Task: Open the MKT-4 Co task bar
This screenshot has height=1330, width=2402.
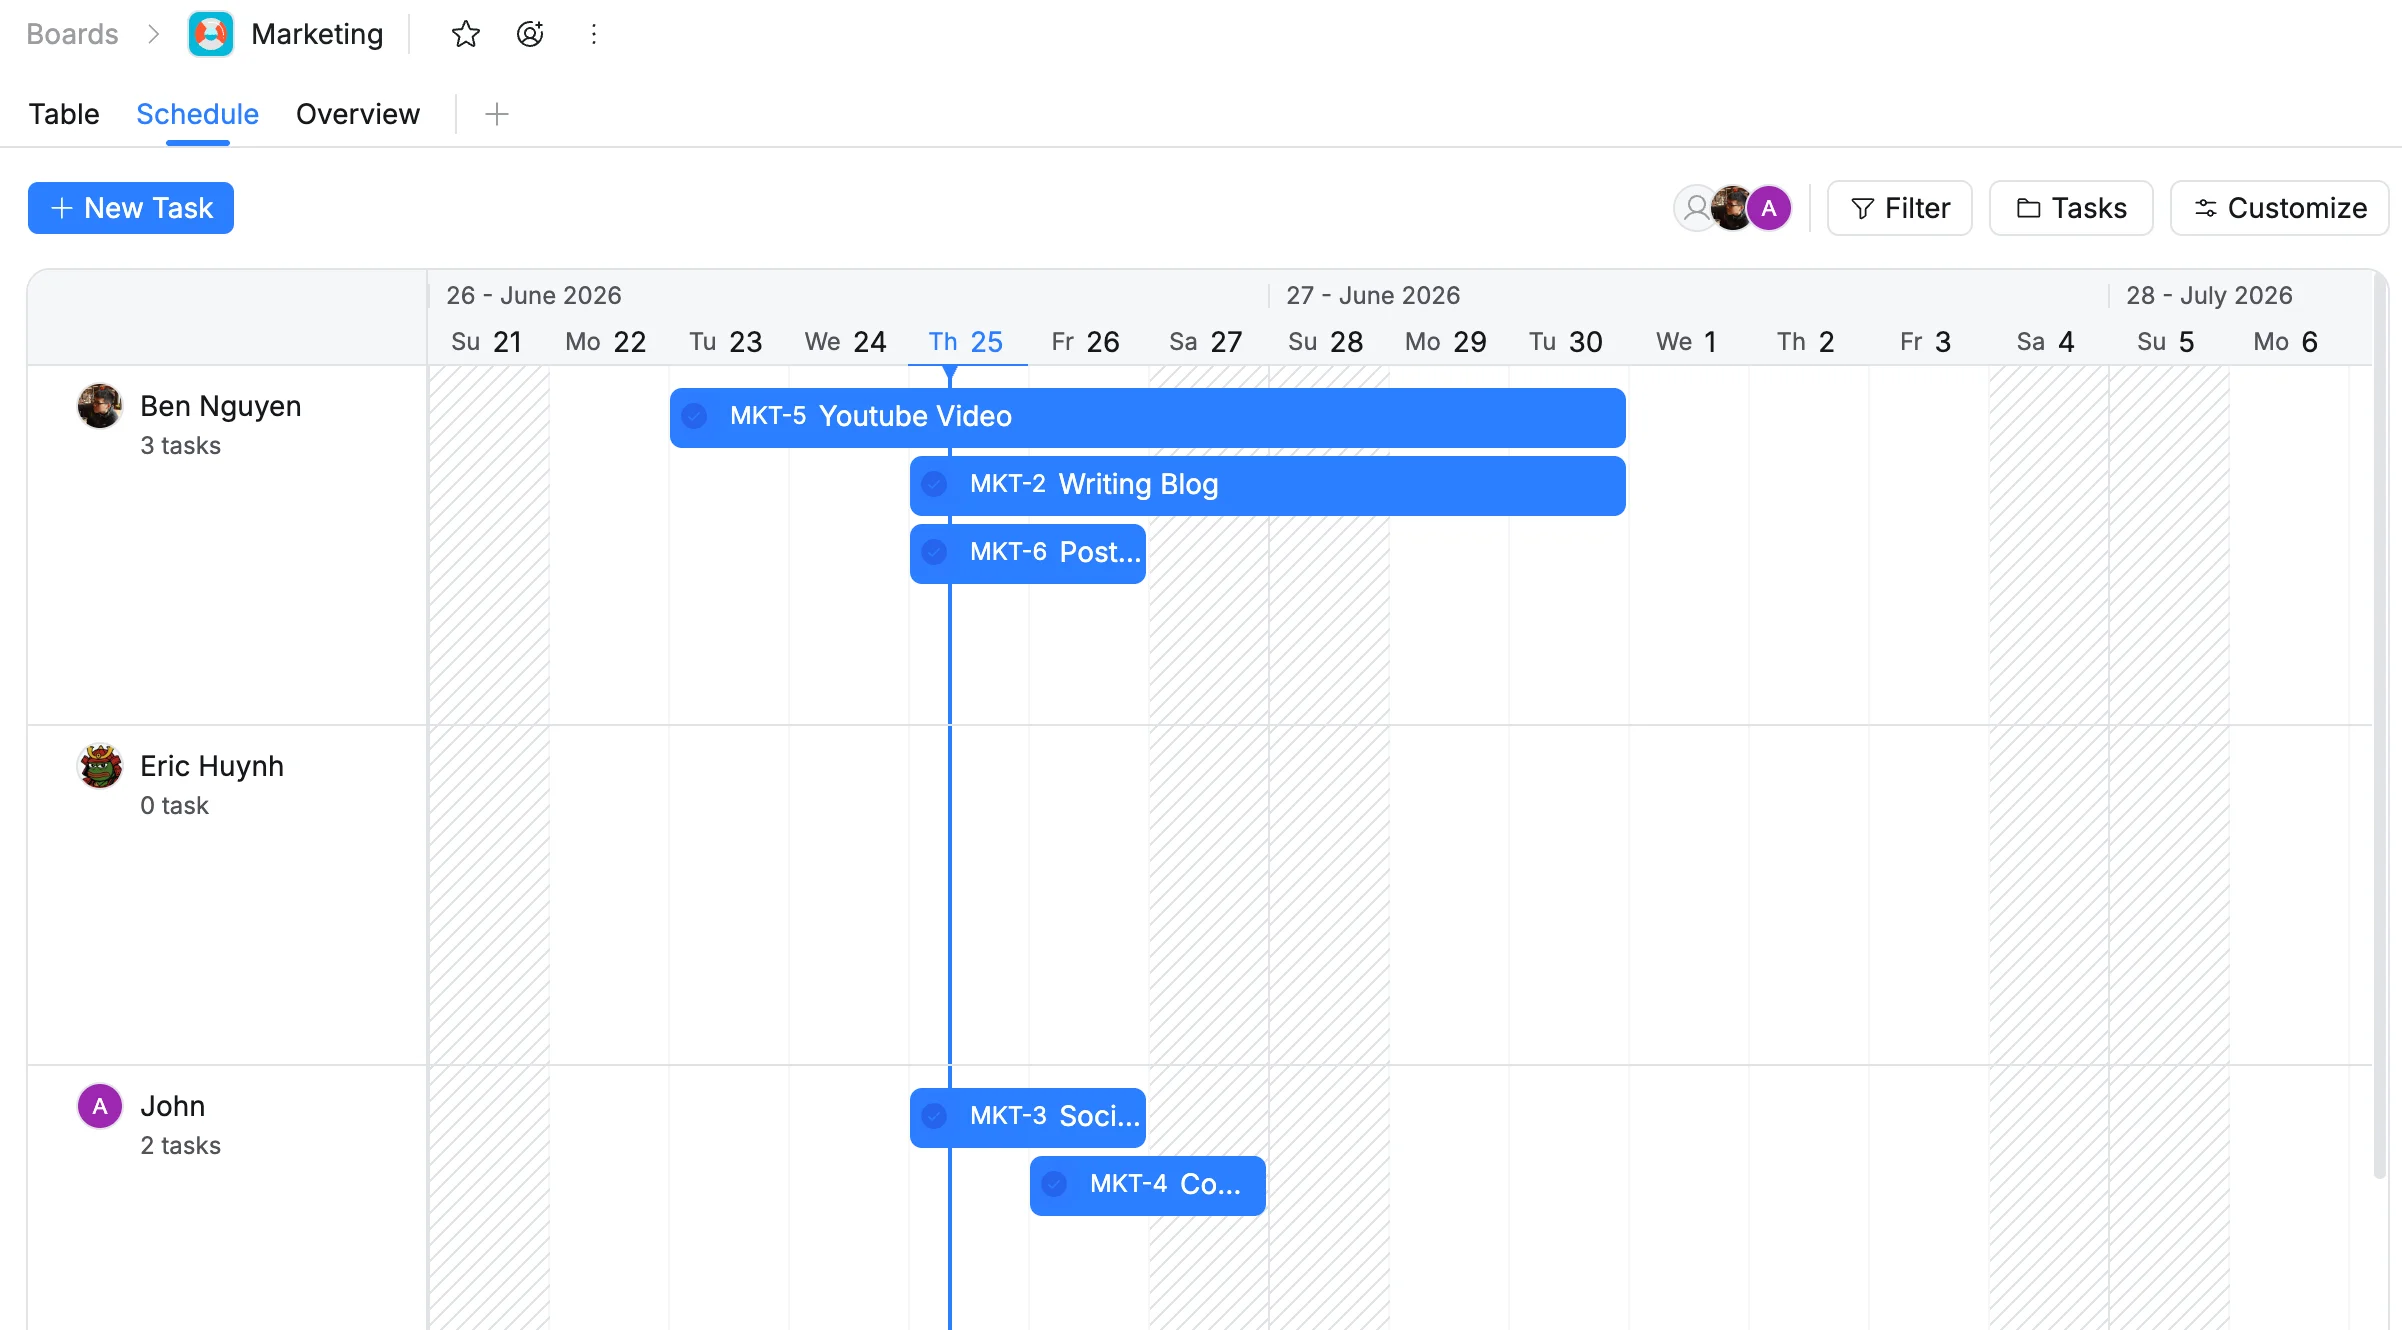Action: click(1148, 1185)
